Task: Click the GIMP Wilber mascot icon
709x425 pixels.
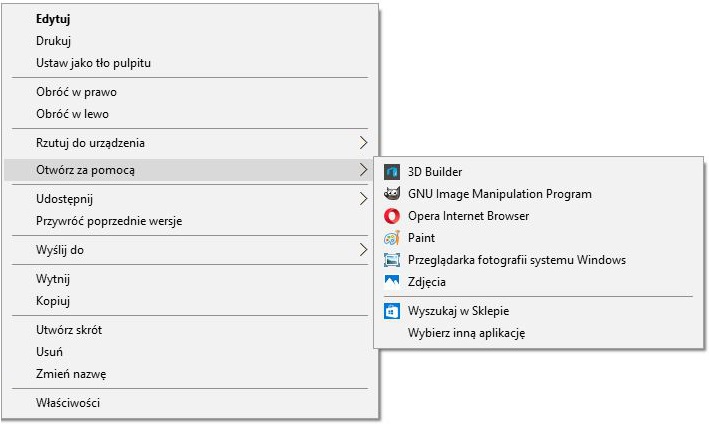Action: 392,194
